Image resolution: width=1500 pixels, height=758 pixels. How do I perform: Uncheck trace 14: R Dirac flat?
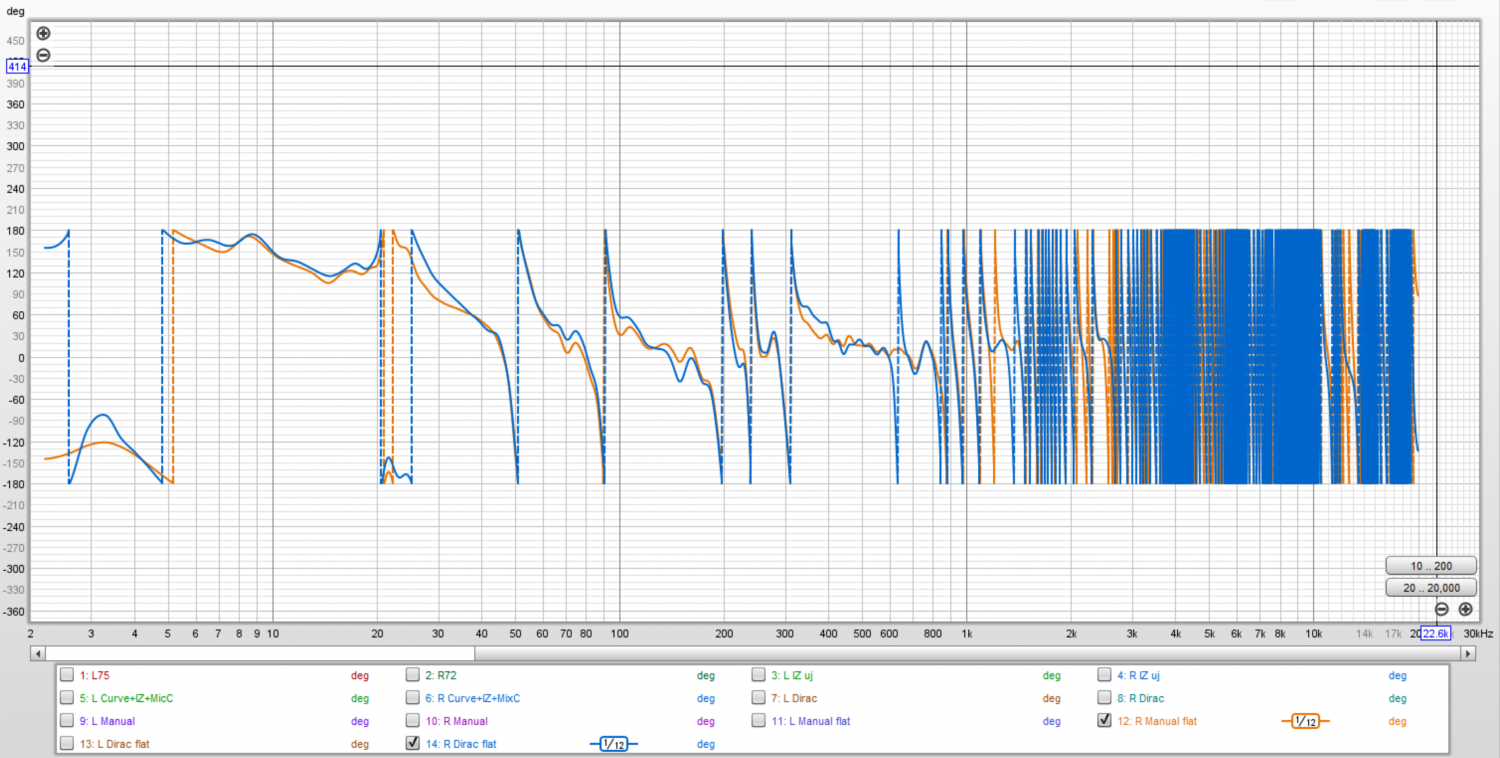412,744
